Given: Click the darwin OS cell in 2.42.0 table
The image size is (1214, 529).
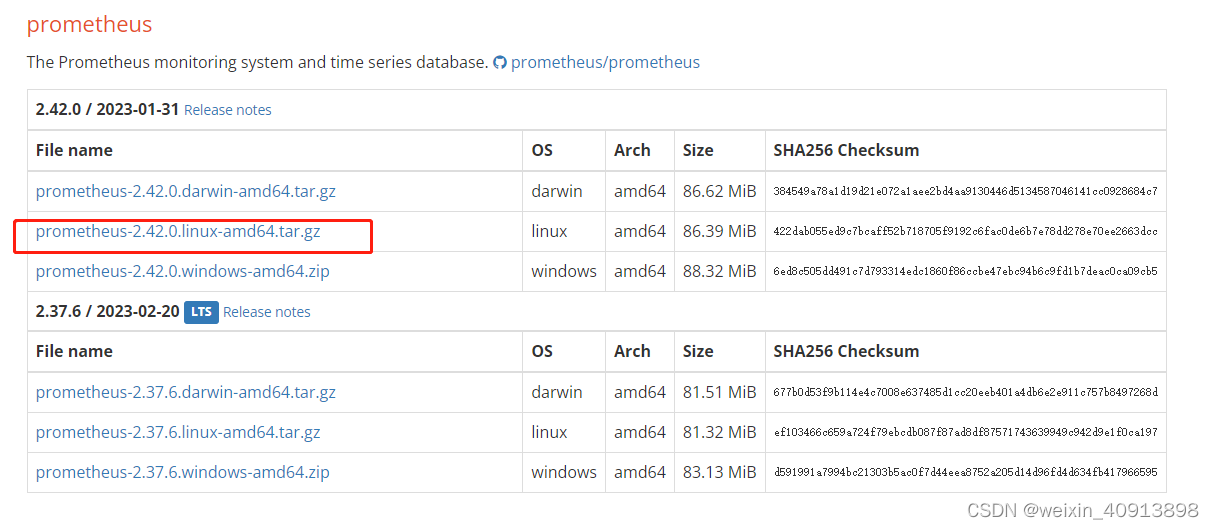Looking at the screenshot, I should pos(564,191).
